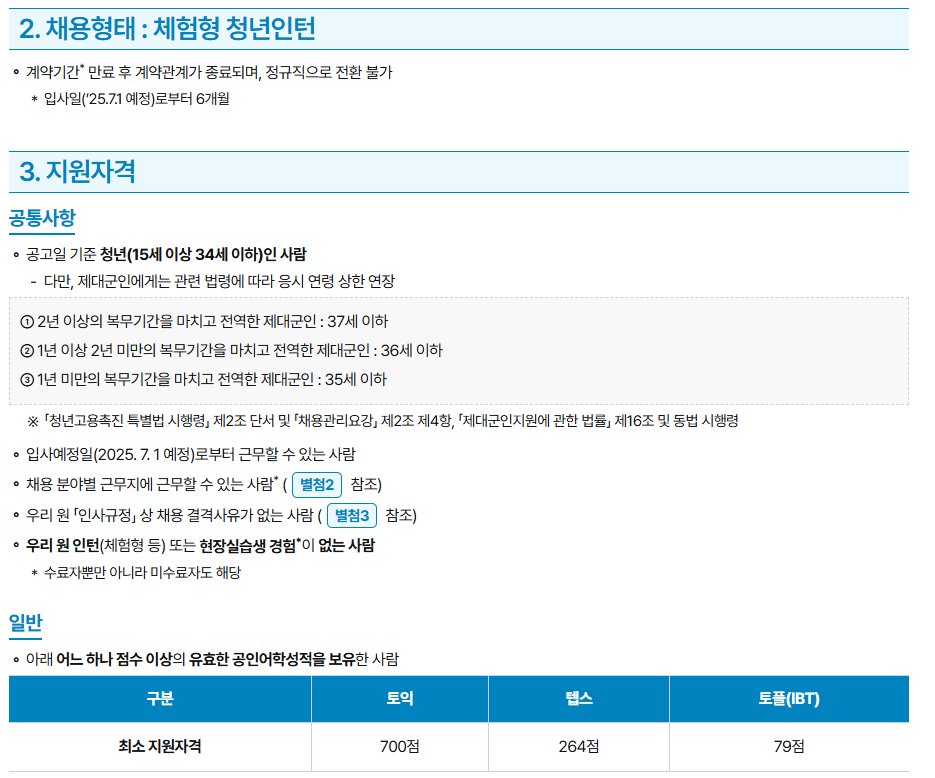Click the 텝스 column header
Viewport: 935px width, 778px height.
click(579, 698)
